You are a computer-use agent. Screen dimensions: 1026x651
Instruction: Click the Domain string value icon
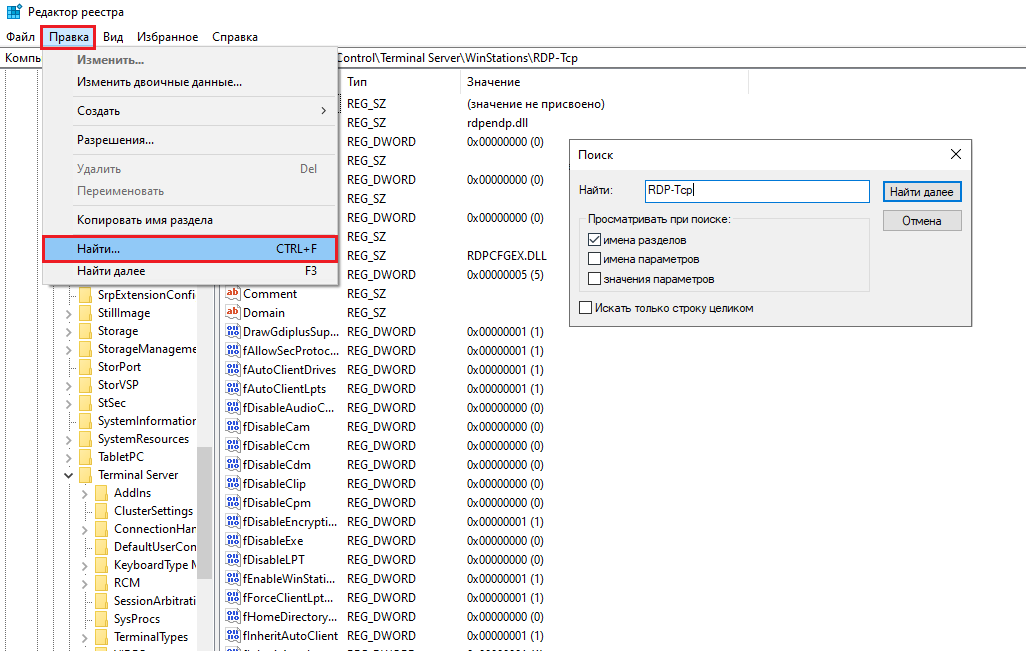(233, 313)
